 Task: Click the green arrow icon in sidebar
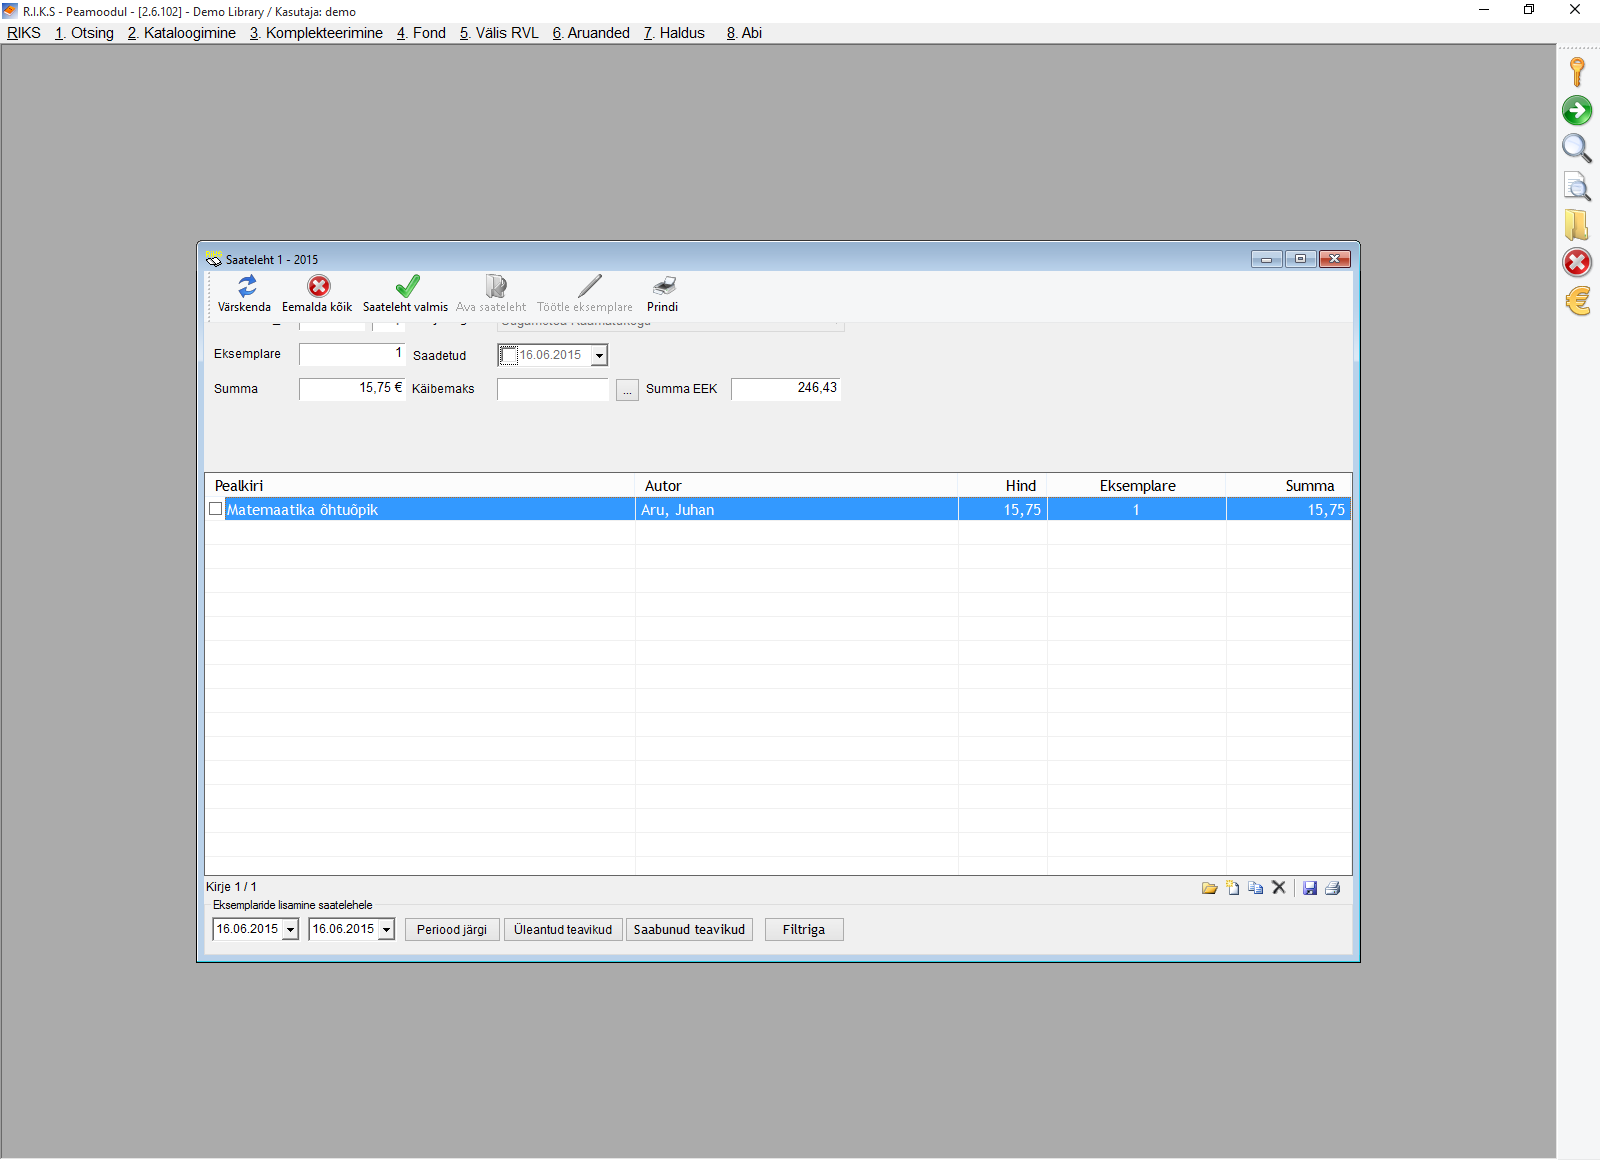click(1577, 111)
